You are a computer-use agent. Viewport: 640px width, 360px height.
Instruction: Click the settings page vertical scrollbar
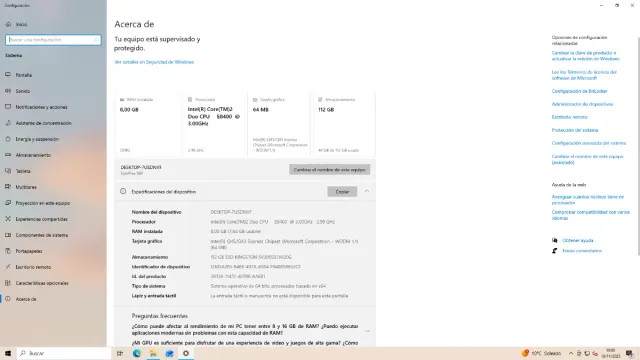[x=638, y=147]
